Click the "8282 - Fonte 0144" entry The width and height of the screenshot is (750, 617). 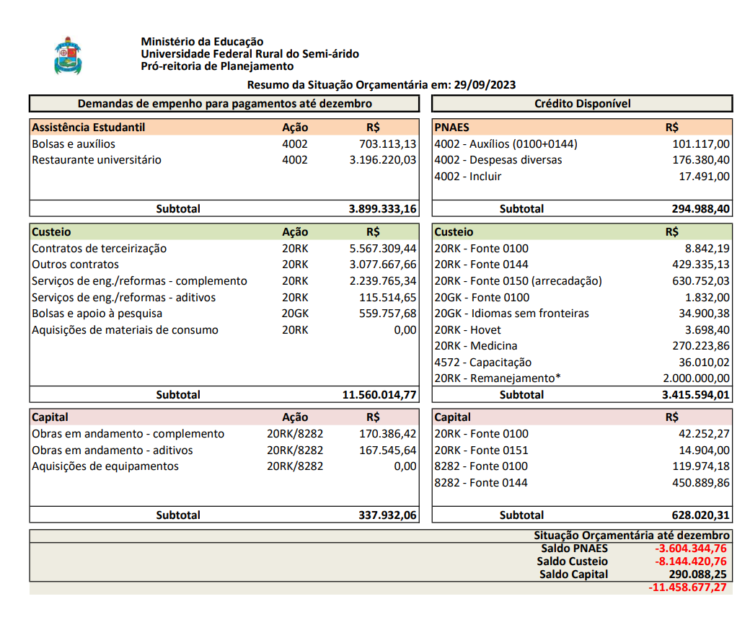pyautogui.click(x=481, y=483)
